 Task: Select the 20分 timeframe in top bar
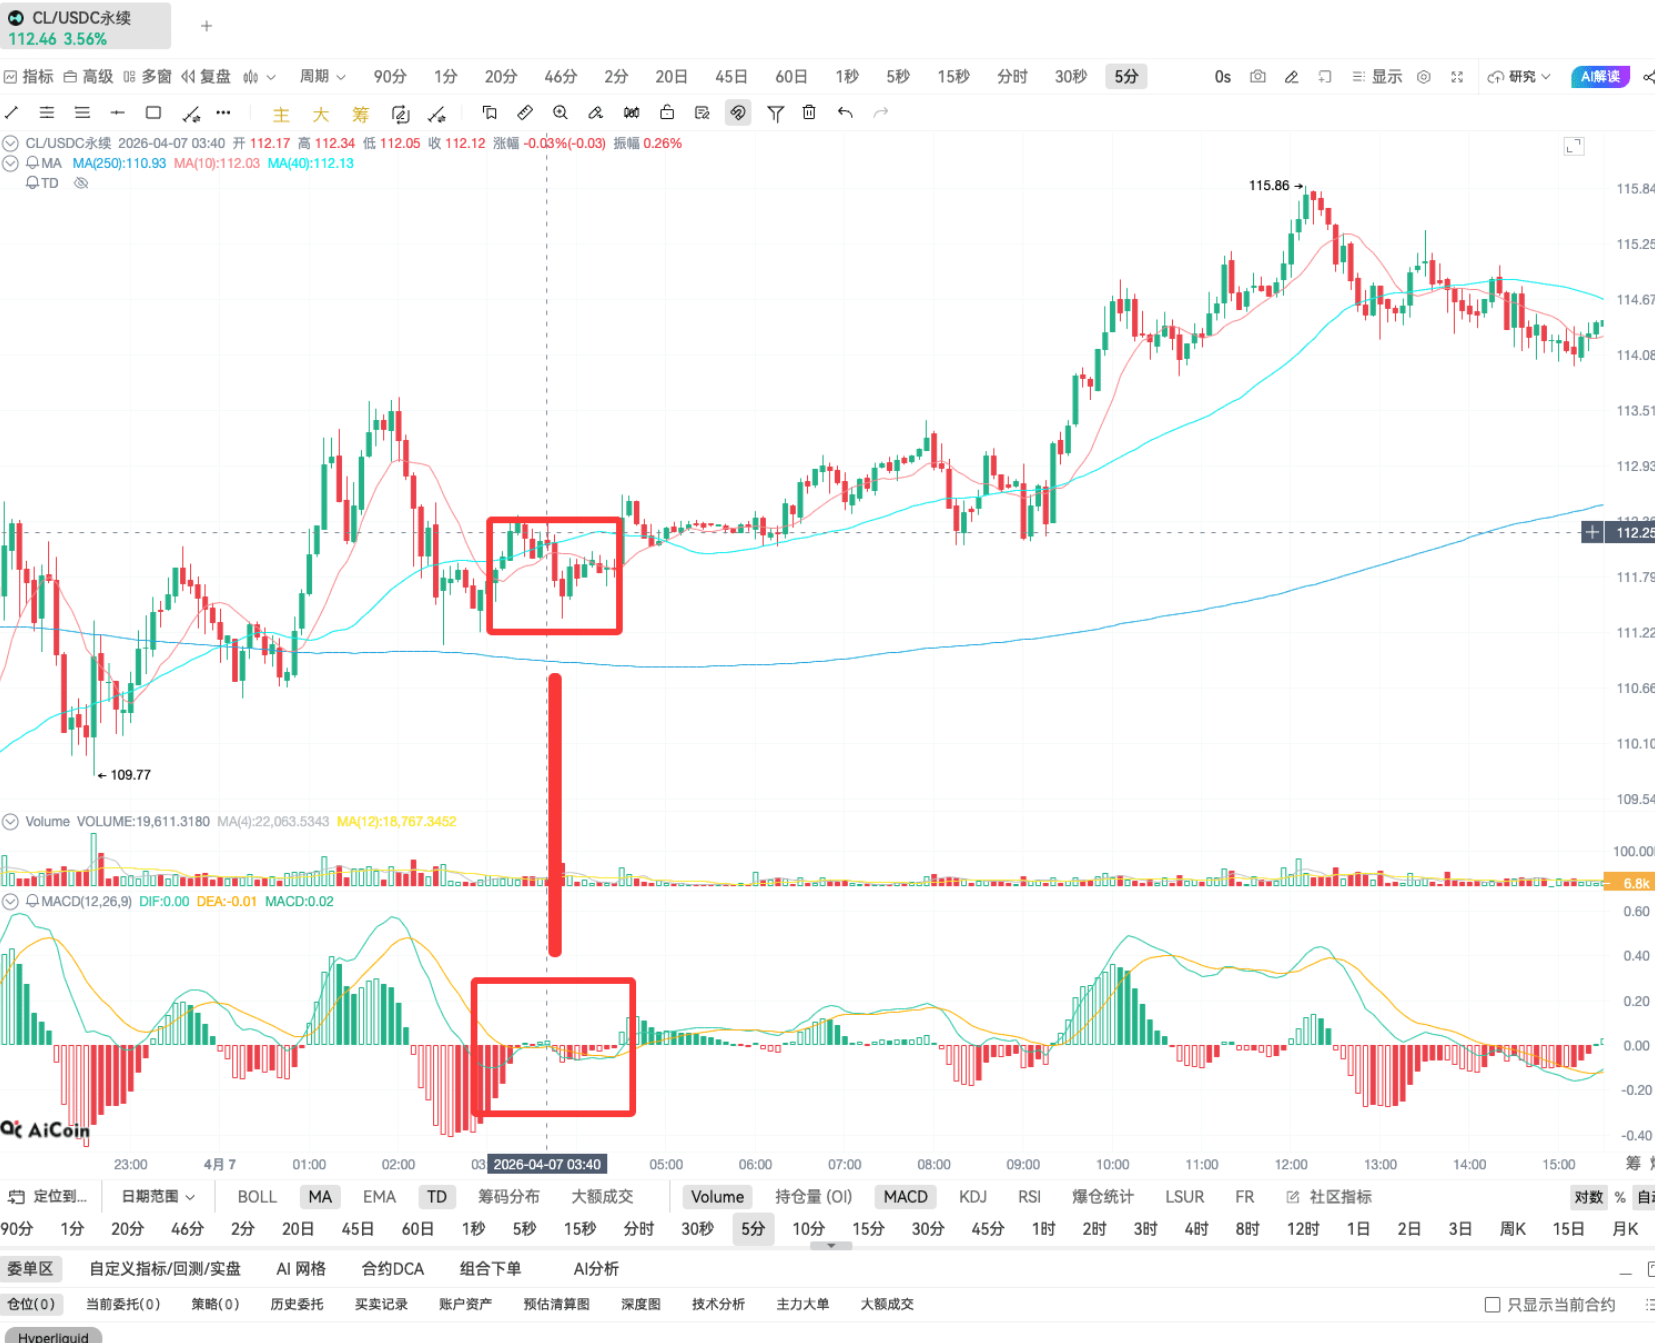coord(501,77)
